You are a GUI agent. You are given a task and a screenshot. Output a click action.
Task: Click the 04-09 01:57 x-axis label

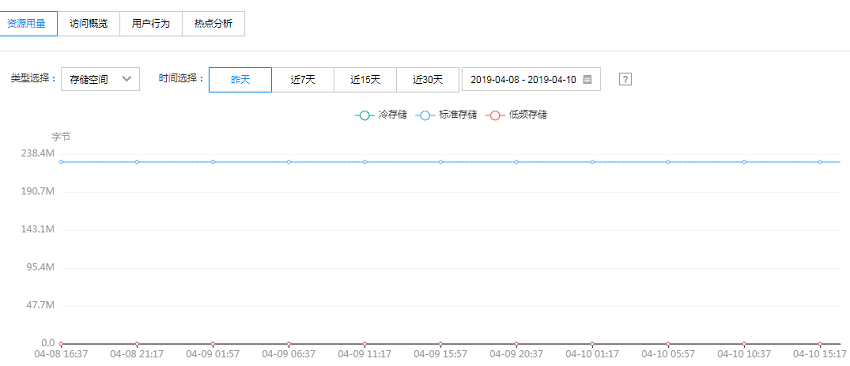pos(212,354)
